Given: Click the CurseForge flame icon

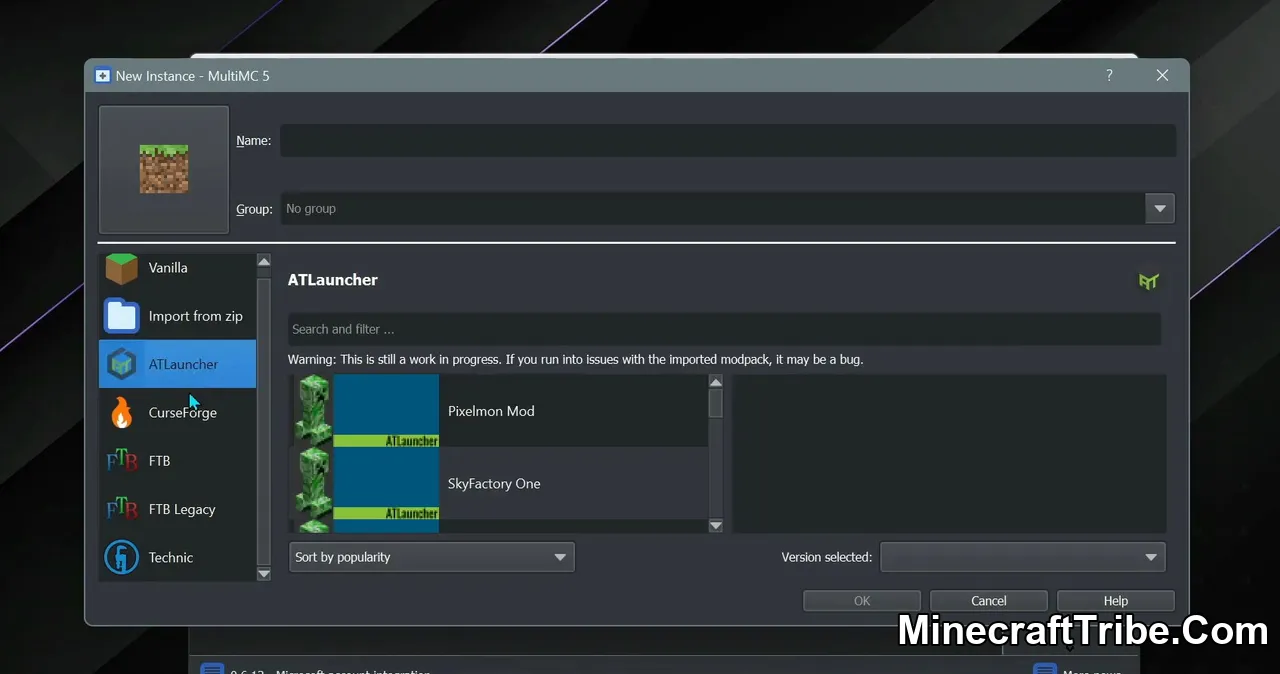Looking at the screenshot, I should [x=122, y=412].
